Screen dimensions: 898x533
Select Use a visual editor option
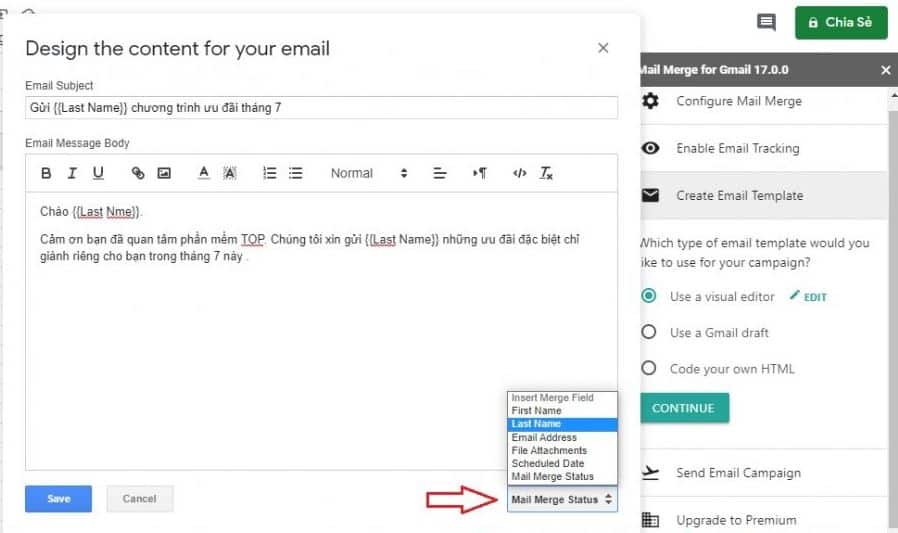[648, 296]
